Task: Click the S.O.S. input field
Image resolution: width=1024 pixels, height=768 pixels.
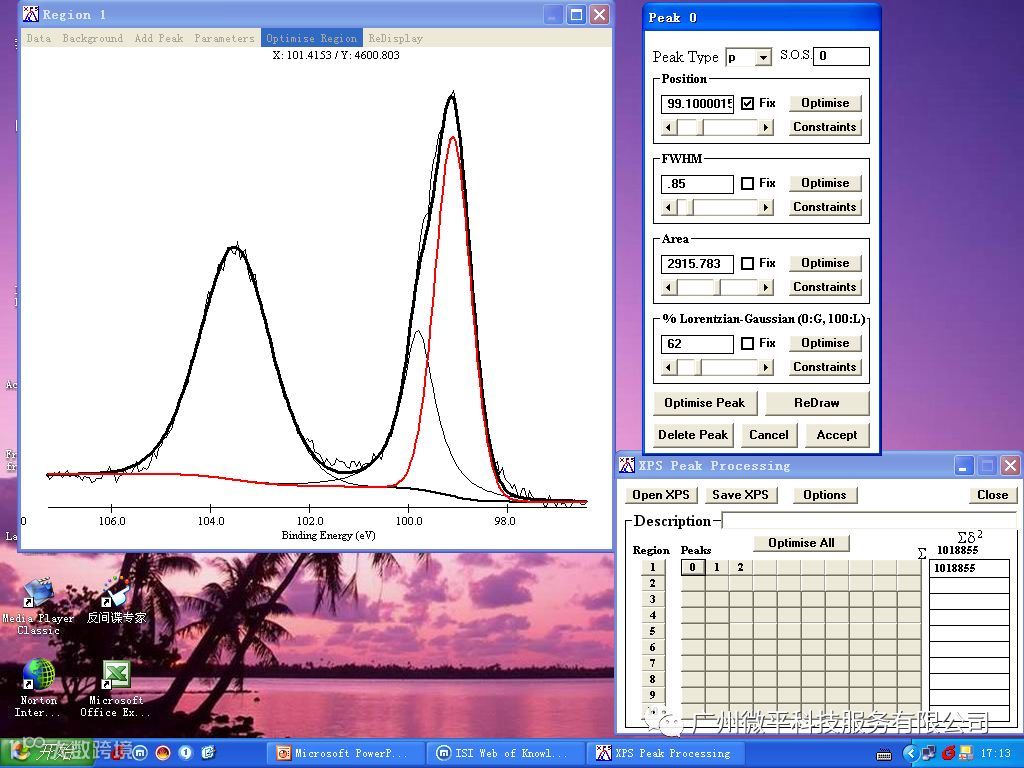Action: (x=842, y=56)
